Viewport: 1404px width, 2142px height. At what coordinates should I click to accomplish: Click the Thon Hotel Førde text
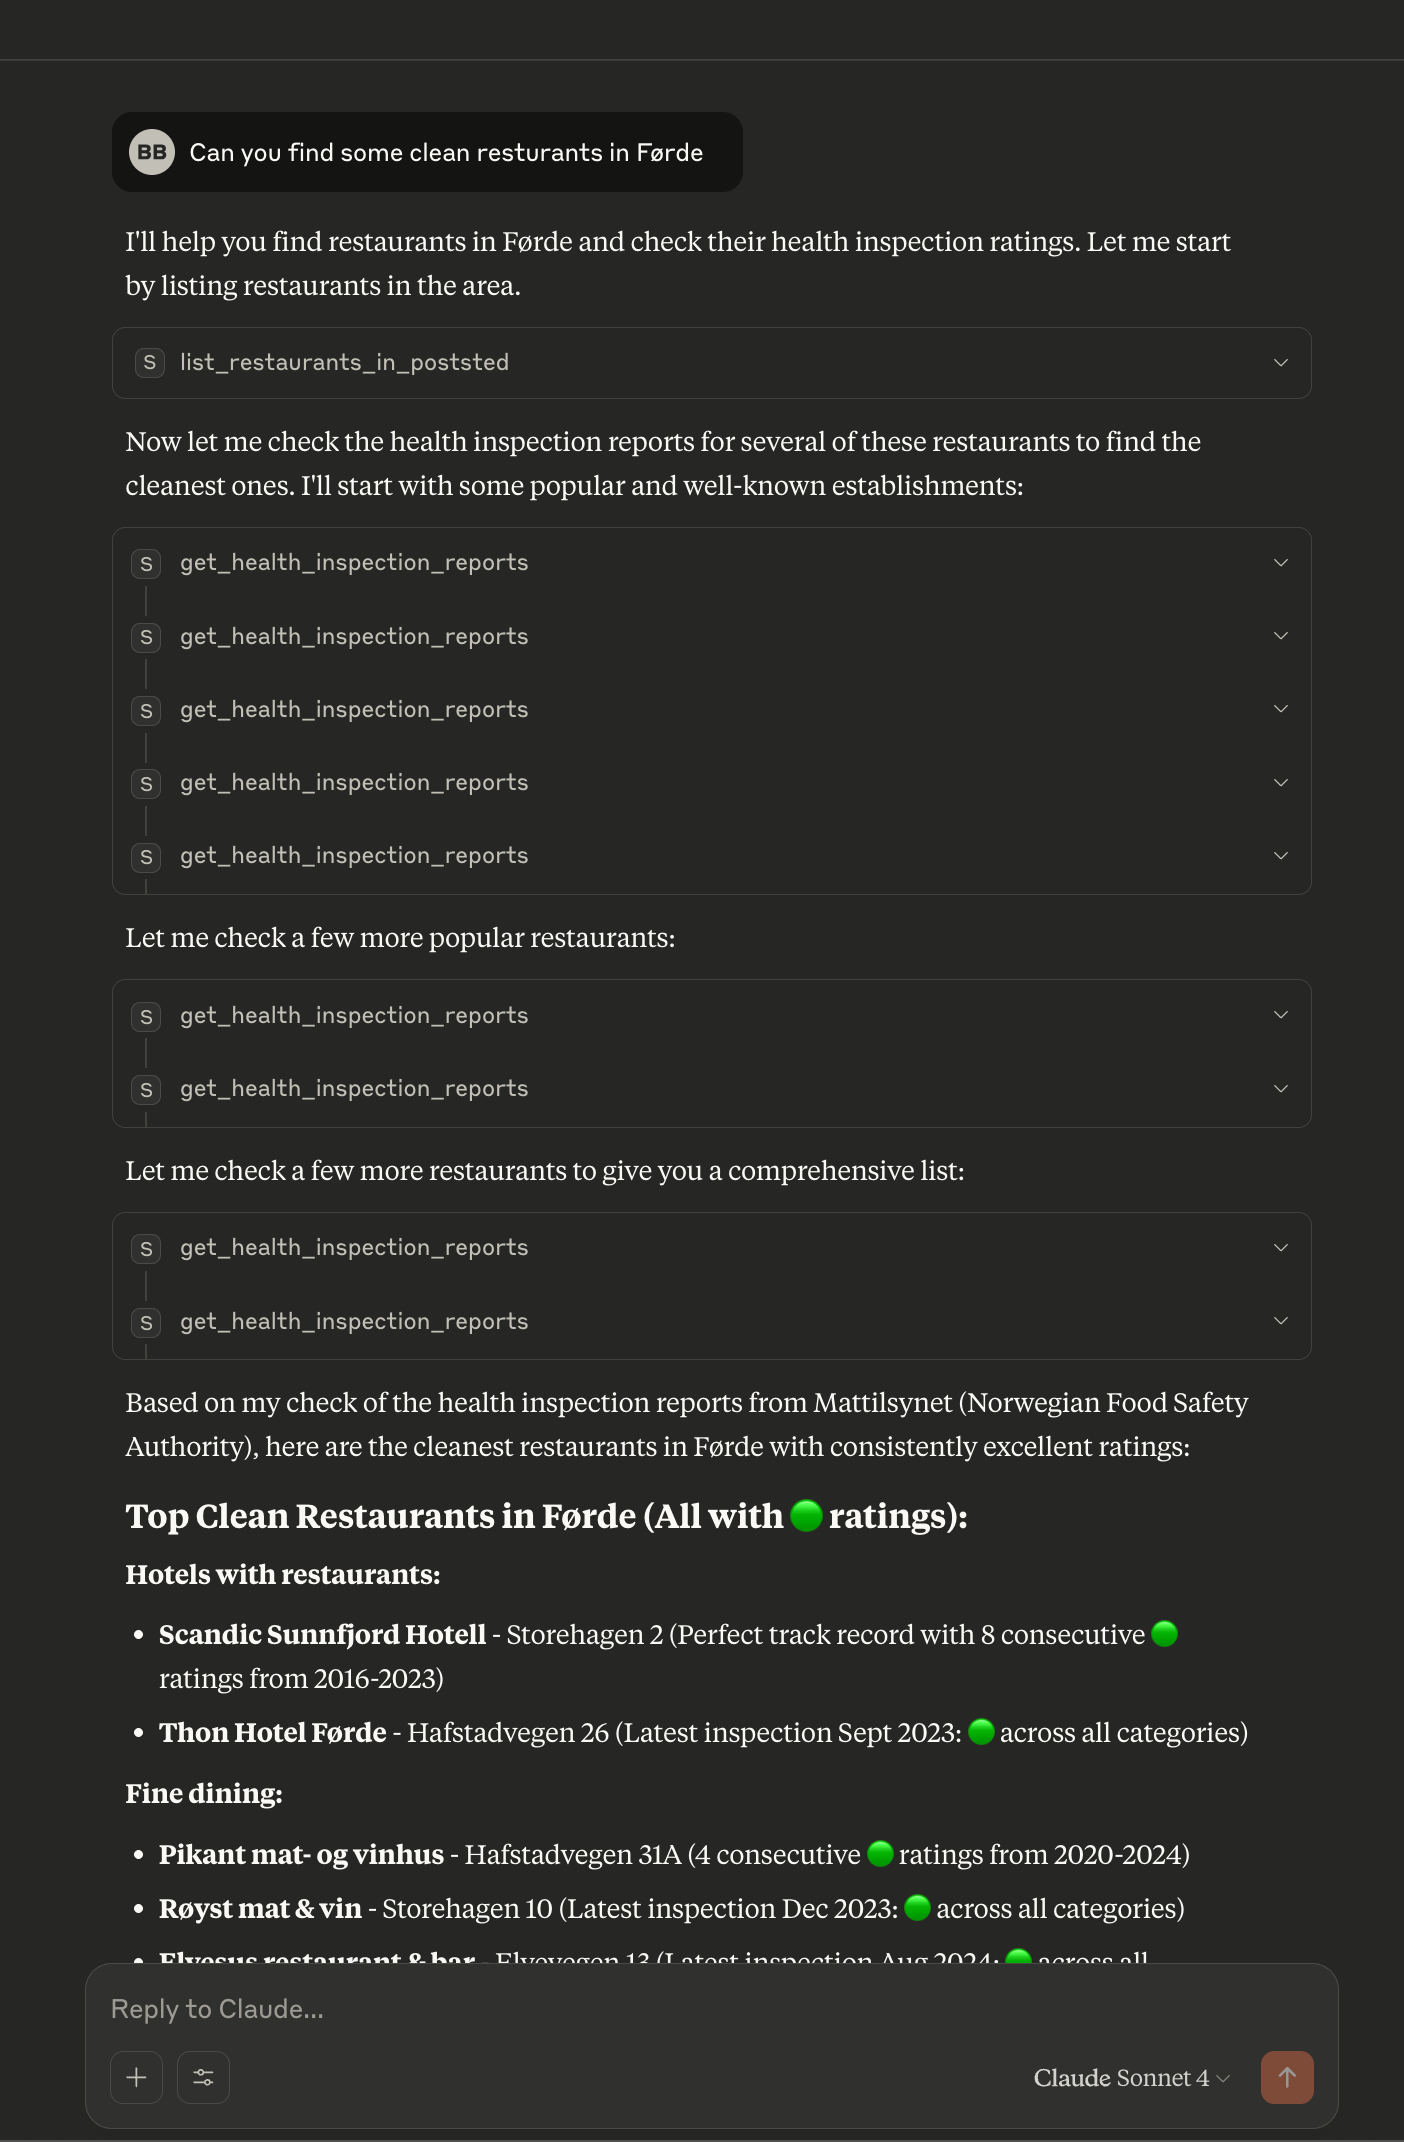pos(273,1733)
